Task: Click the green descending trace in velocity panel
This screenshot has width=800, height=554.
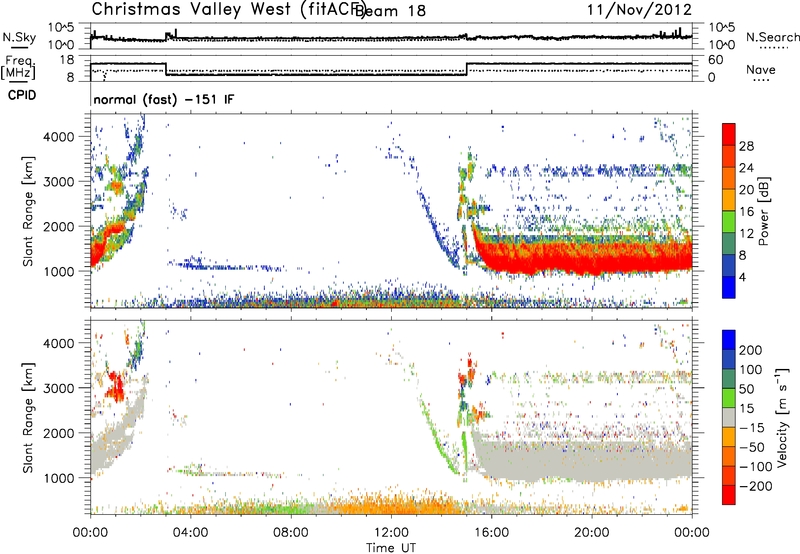Action: (x=436, y=439)
